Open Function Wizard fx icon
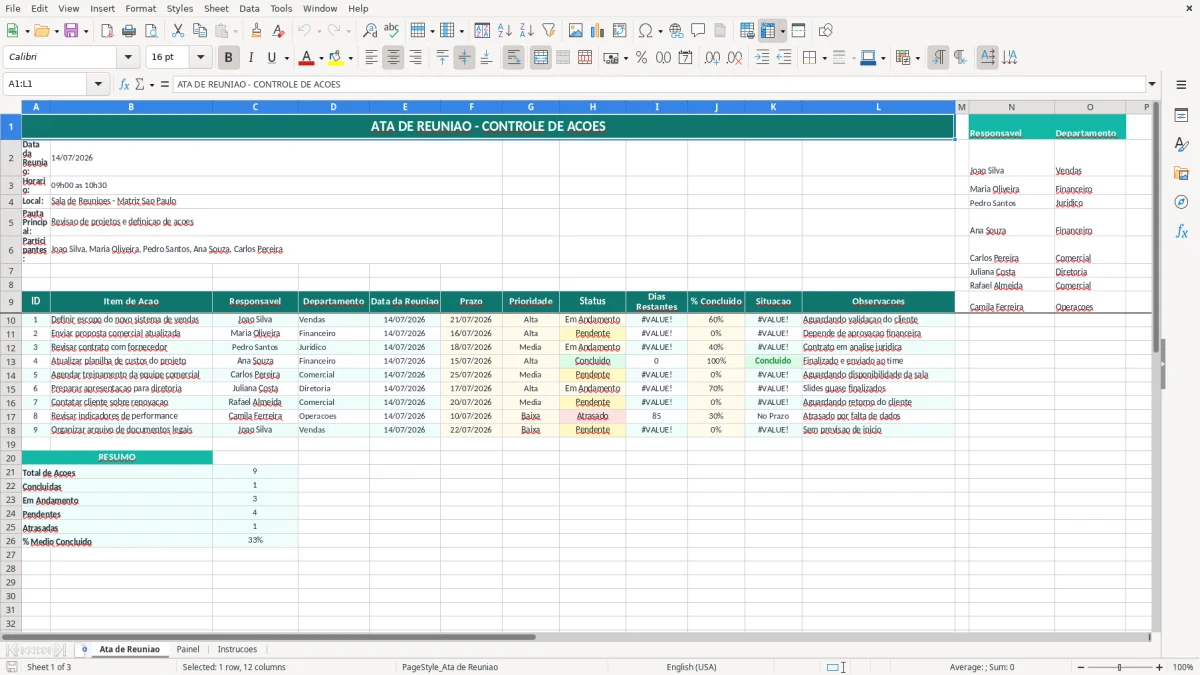Image resolution: width=1200 pixels, height=675 pixels. click(x=124, y=85)
